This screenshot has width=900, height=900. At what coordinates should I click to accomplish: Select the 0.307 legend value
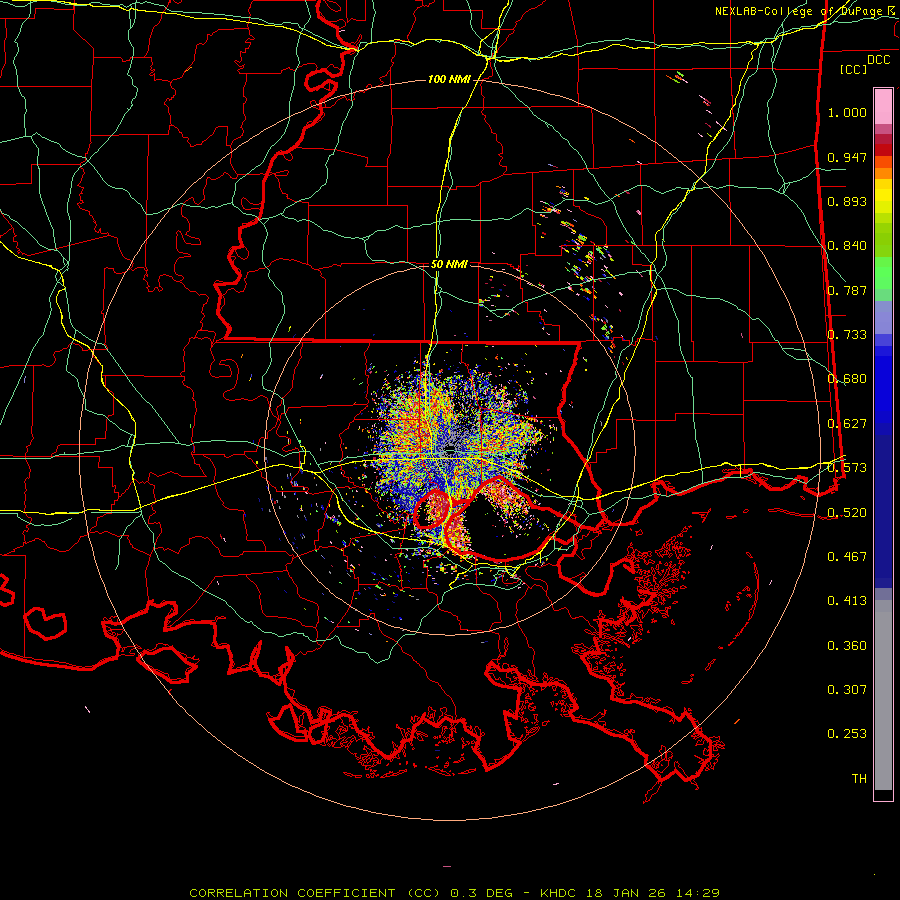coord(847,690)
